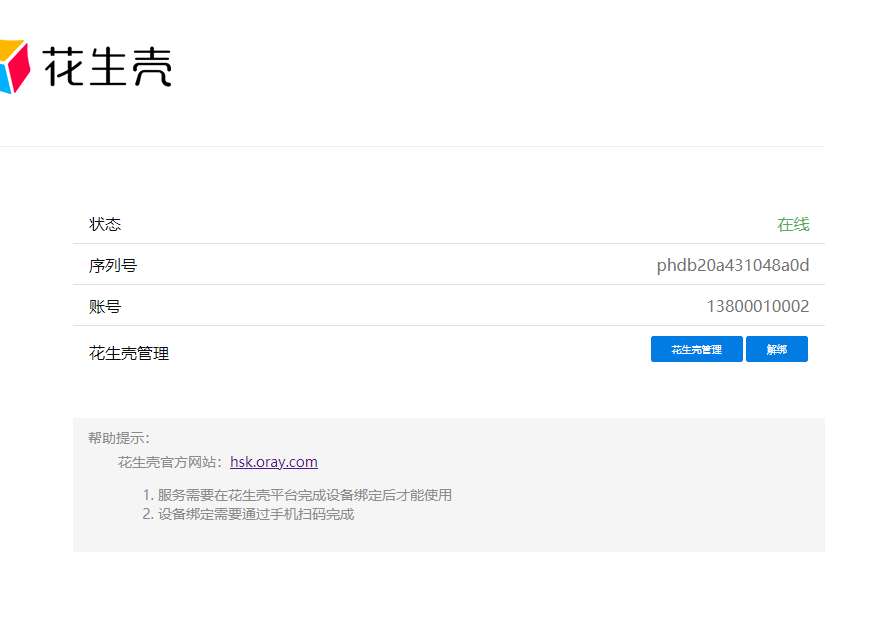Click help tip 1 about 设备绑定后才能使用
Screen dimensions: 879x620
(x=304, y=495)
